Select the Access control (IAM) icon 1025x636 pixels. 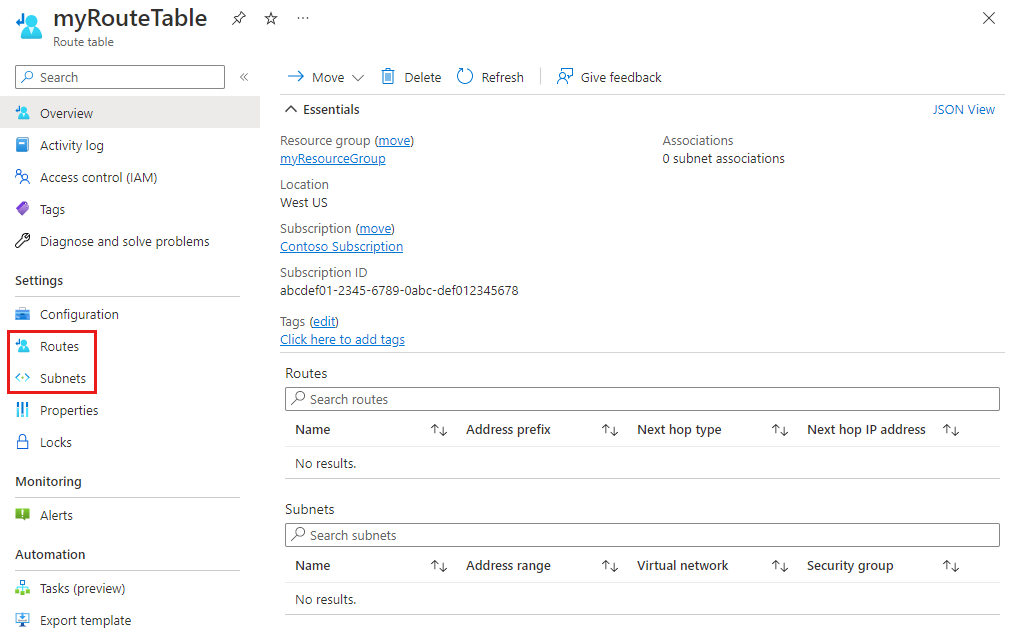[x=23, y=177]
